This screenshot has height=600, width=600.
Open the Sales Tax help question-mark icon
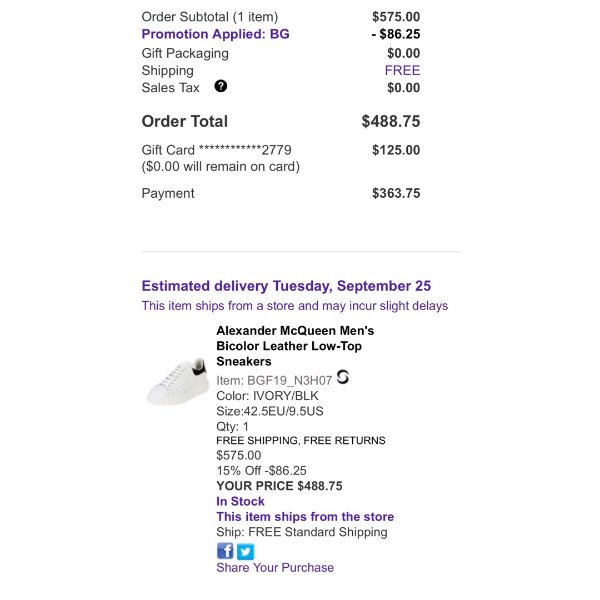coord(220,86)
